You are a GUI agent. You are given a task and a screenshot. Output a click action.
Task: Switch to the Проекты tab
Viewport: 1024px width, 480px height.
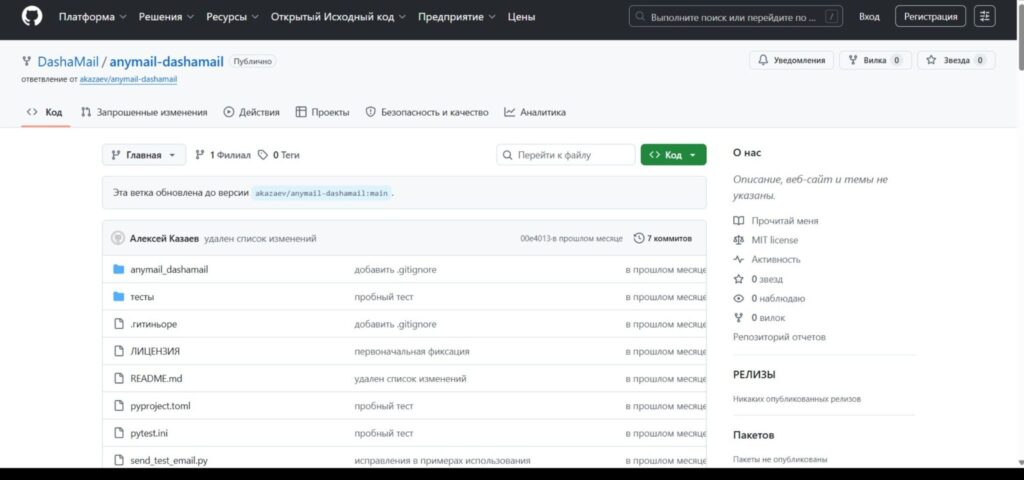click(323, 112)
